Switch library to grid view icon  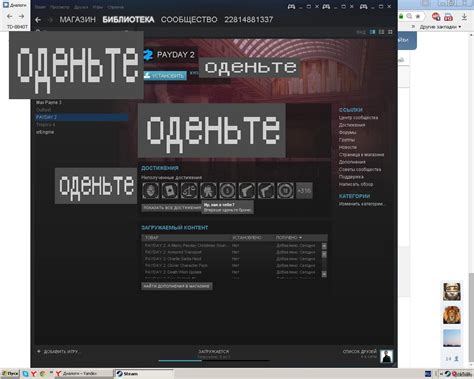(390, 32)
